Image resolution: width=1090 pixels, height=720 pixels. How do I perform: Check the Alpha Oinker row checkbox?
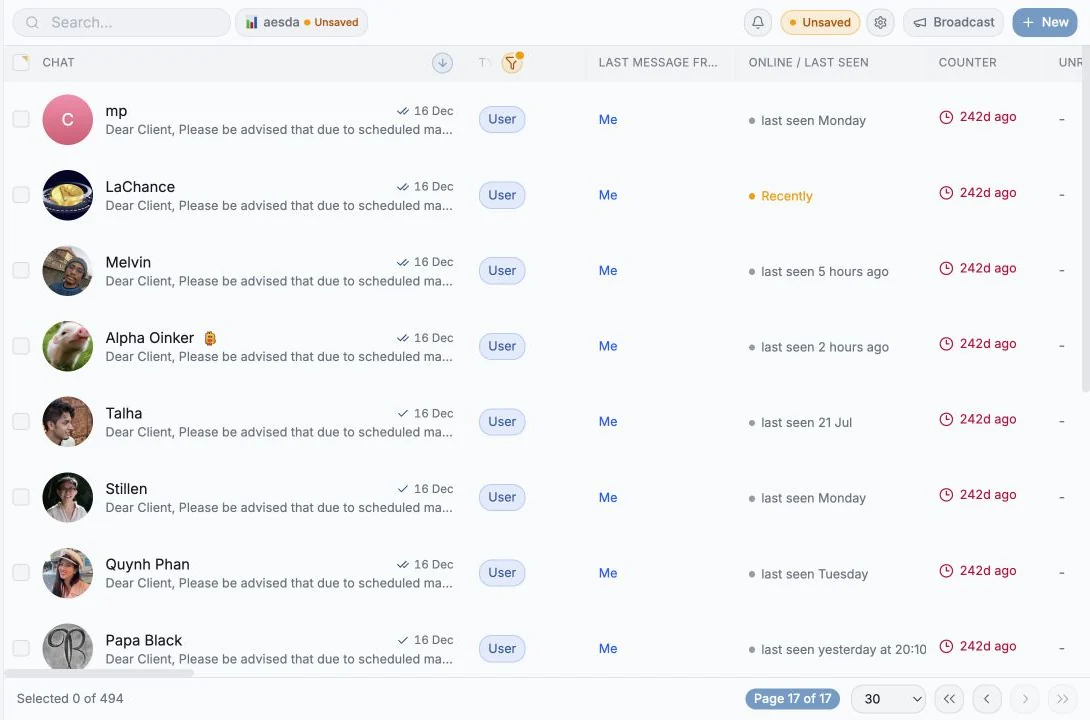point(22,346)
